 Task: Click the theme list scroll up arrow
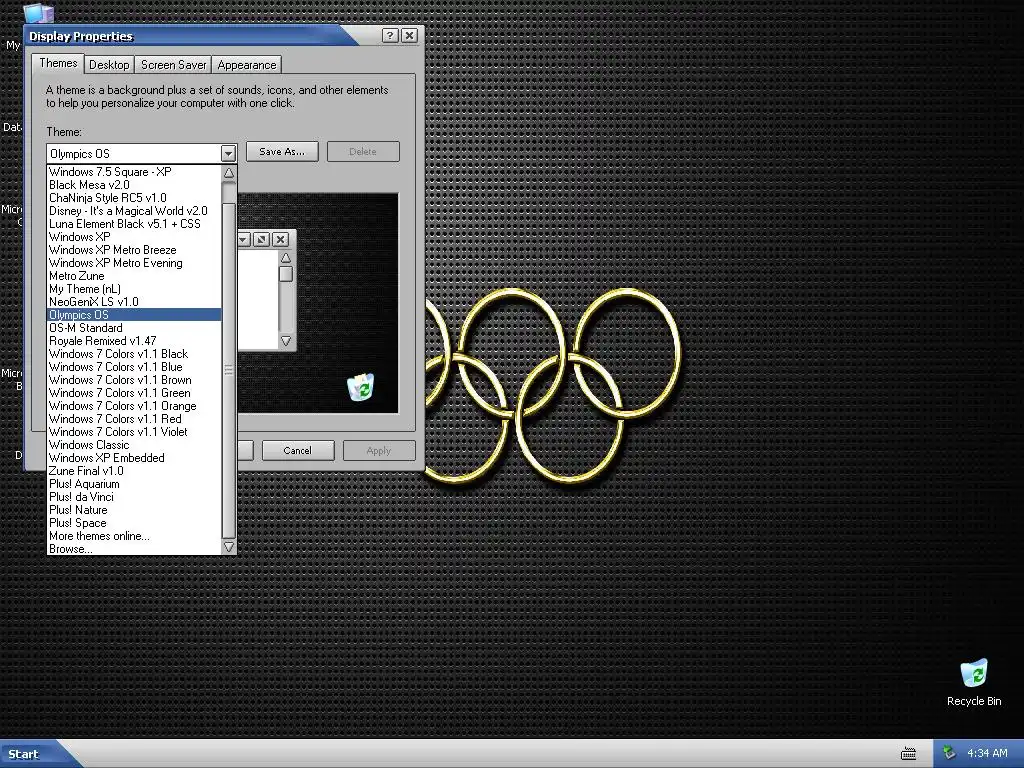click(x=229, y=173)
